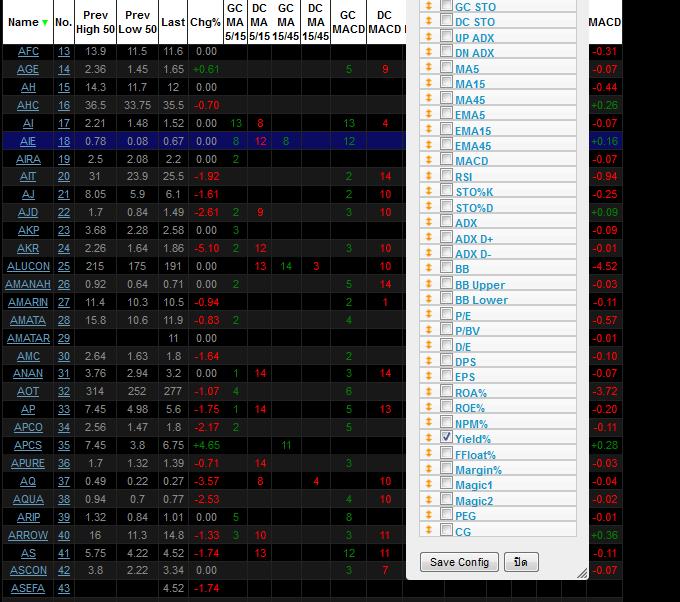Click the reorder icon next to EPS

pos(428,376)
